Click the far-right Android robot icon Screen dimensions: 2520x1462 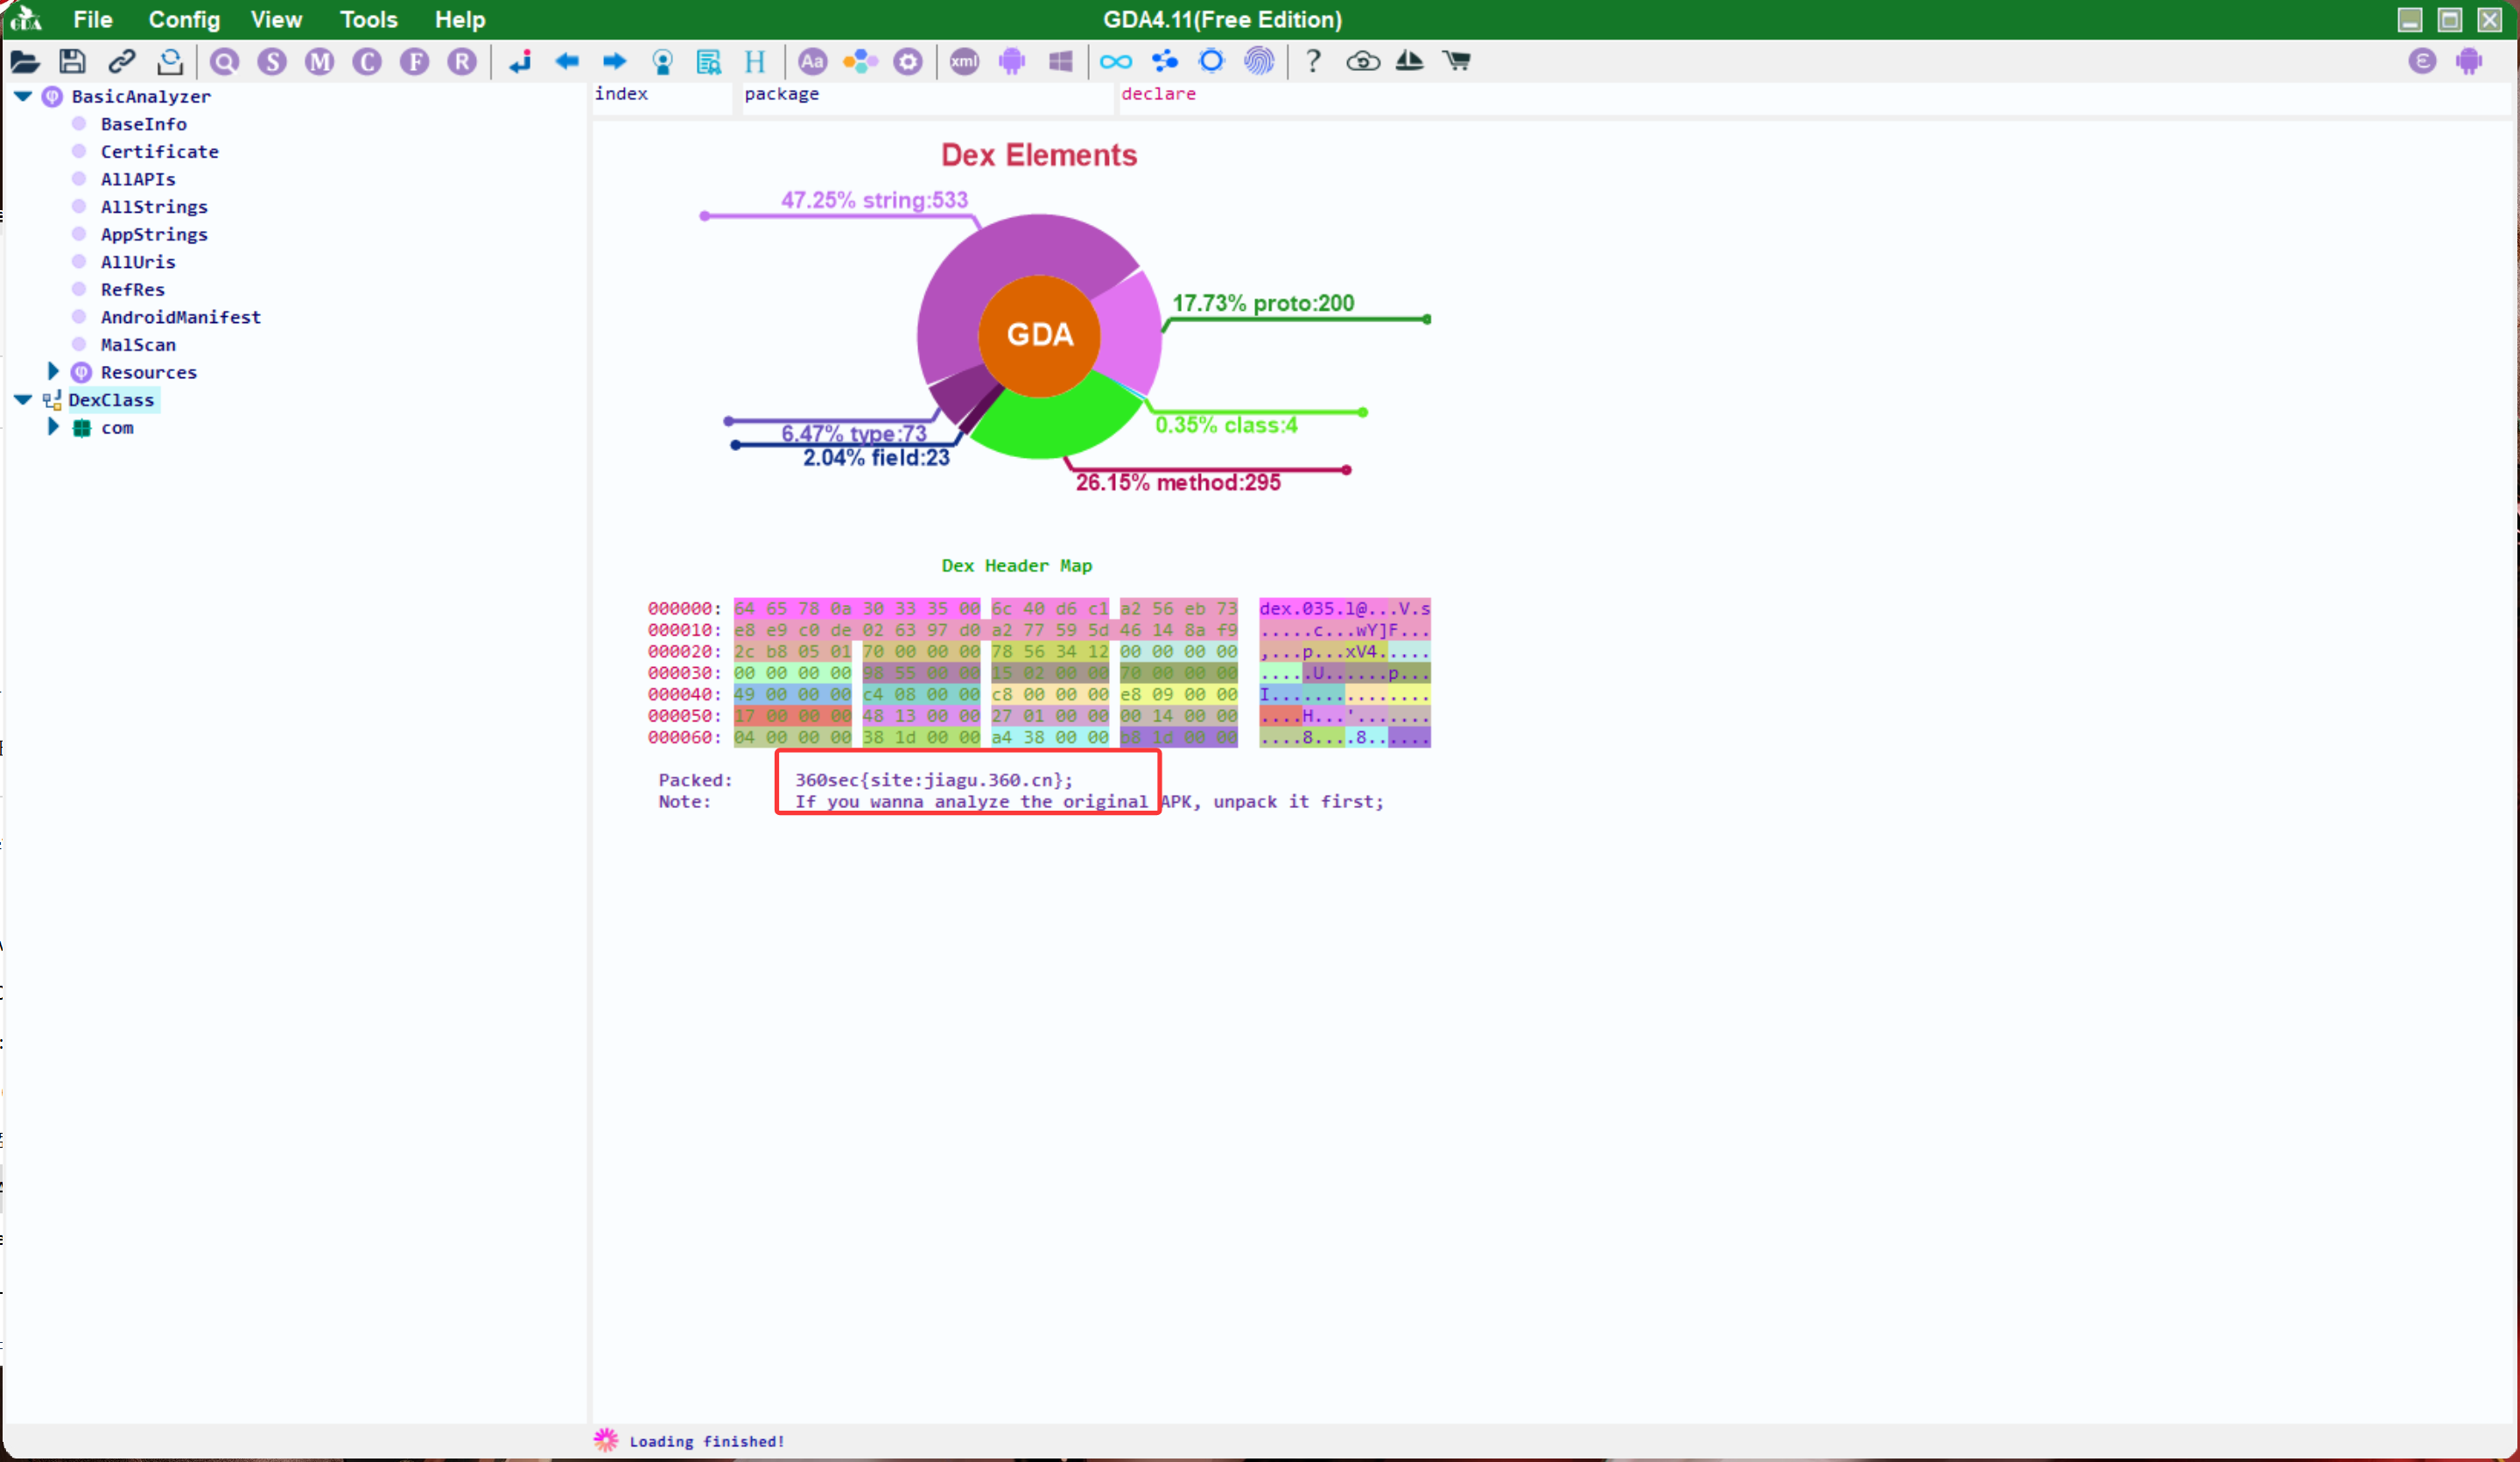coord(2469,62)
